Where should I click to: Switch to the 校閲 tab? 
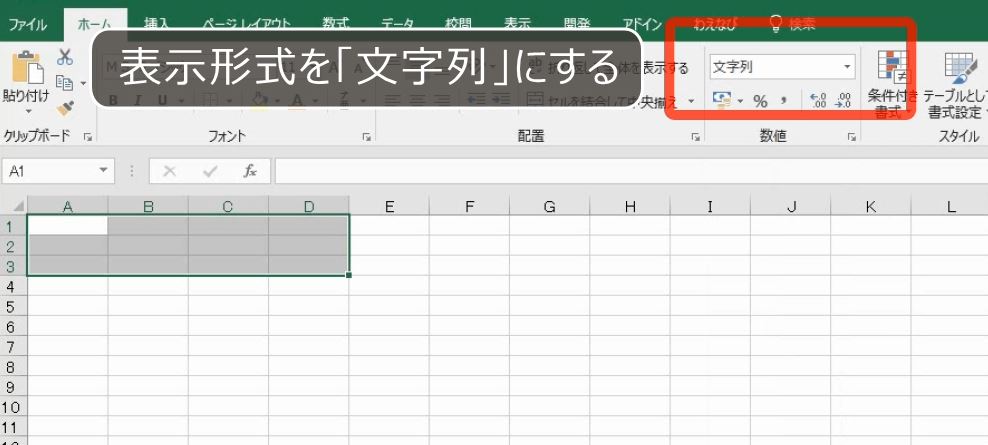pos(458,24)
